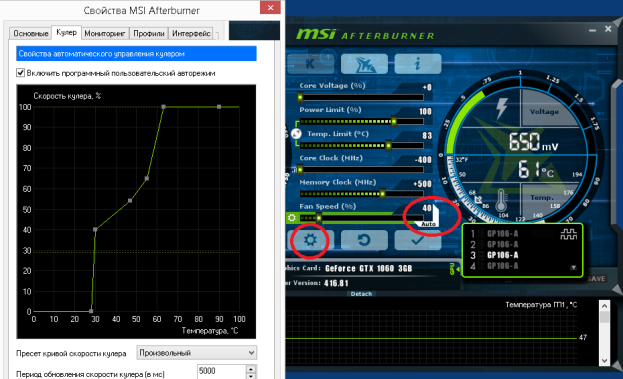The height and width of the screenshot is (379, 623).
Task: Open the Интерфейс tab
Action: (x=191, y=33)
